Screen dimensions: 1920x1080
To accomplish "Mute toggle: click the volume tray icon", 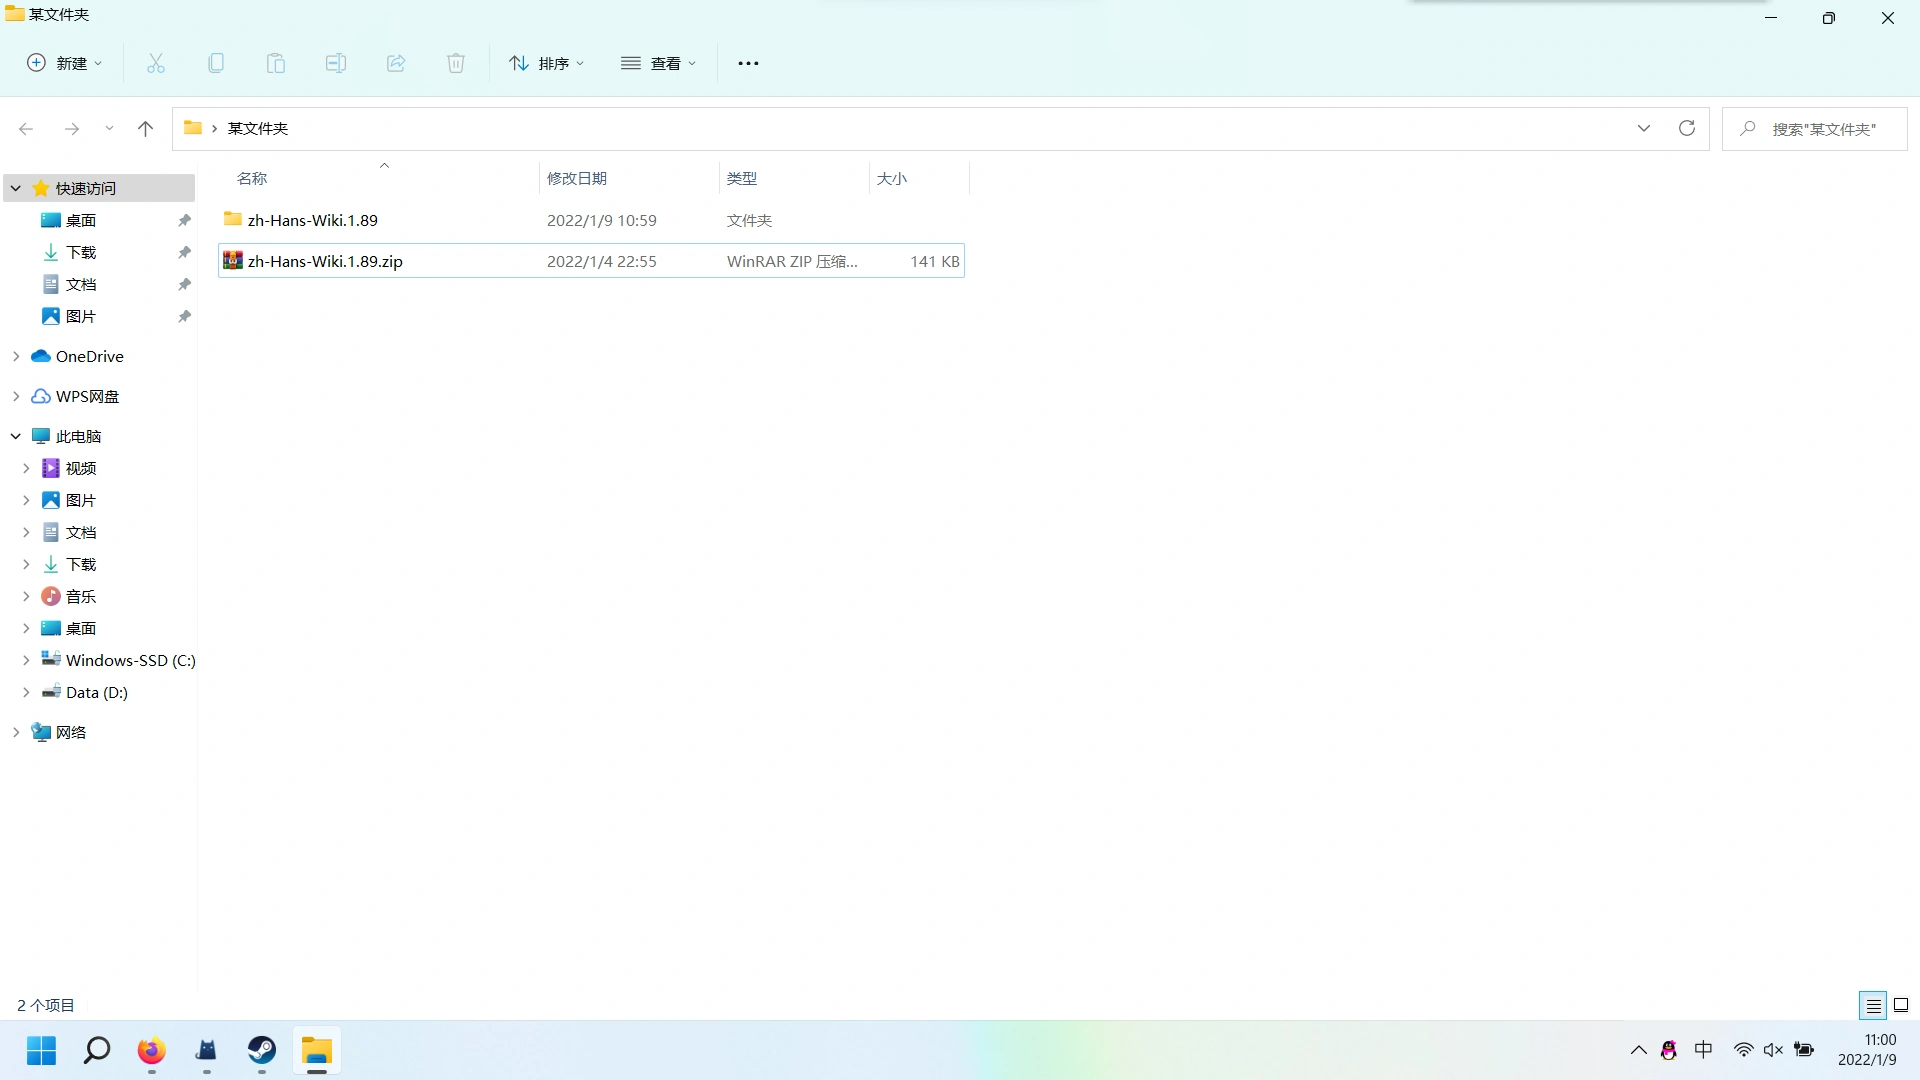I will pyautogui.click(x=1773, y=1050).
